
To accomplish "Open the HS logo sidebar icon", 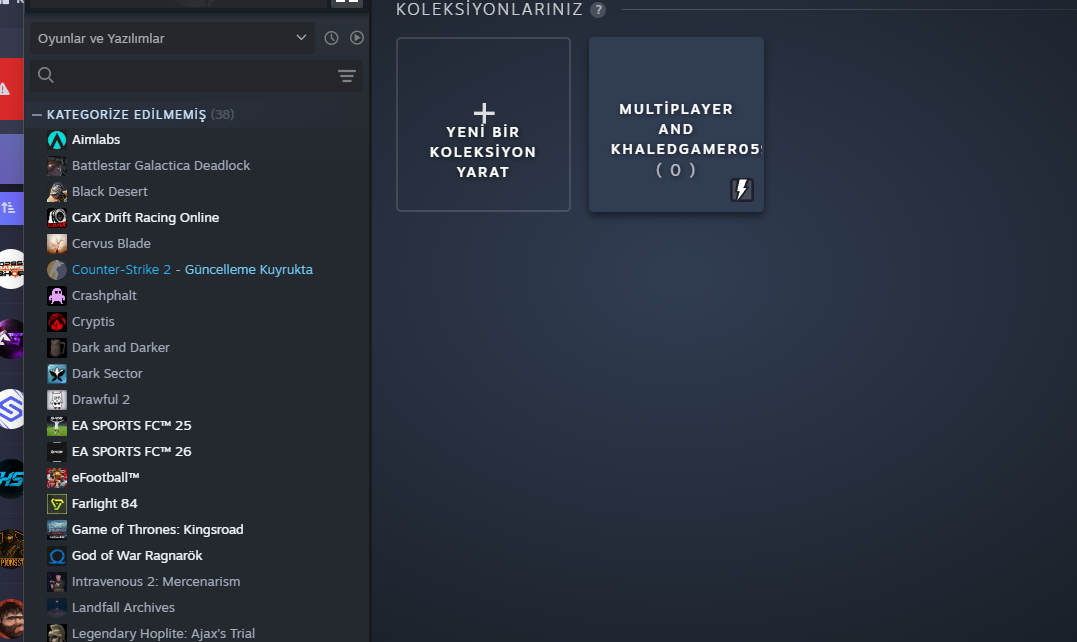I will (12, 479).
